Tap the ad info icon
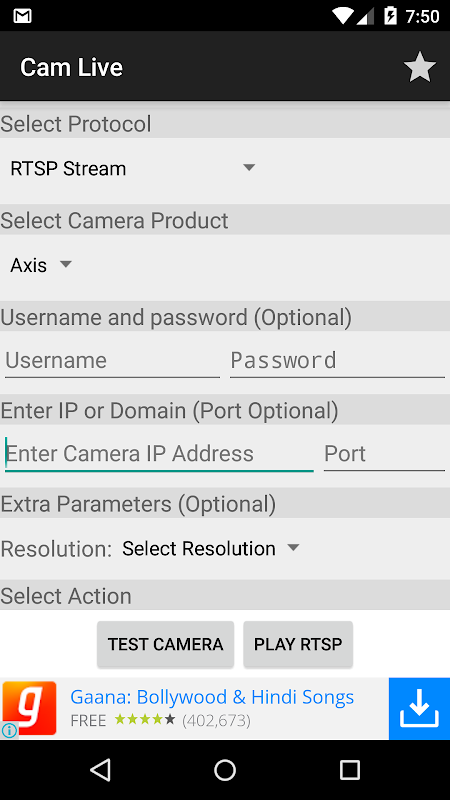 coord(9,731)
